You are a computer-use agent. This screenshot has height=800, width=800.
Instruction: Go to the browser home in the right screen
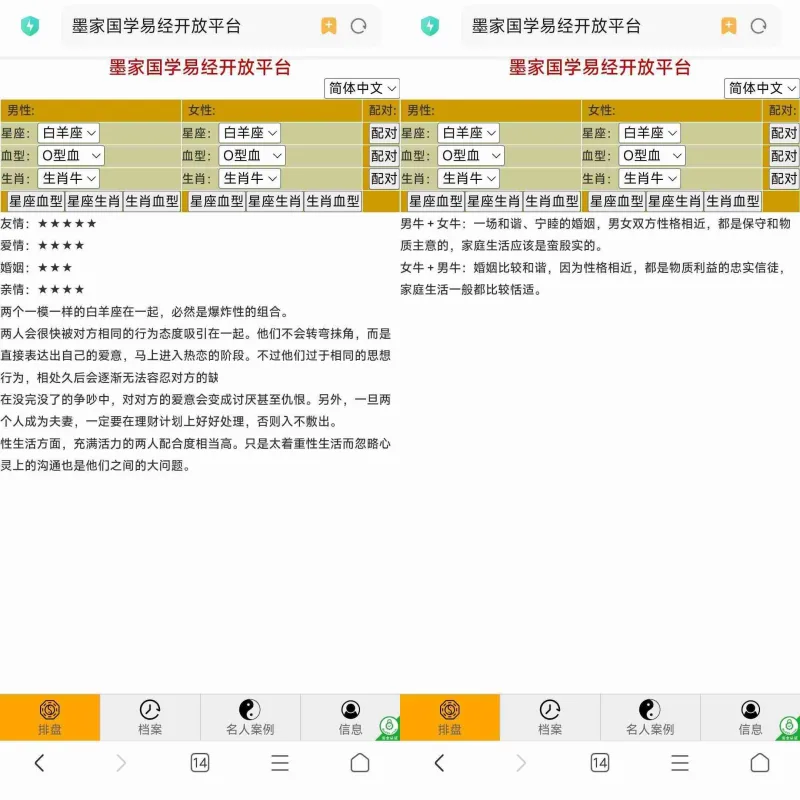pos(760,763)
